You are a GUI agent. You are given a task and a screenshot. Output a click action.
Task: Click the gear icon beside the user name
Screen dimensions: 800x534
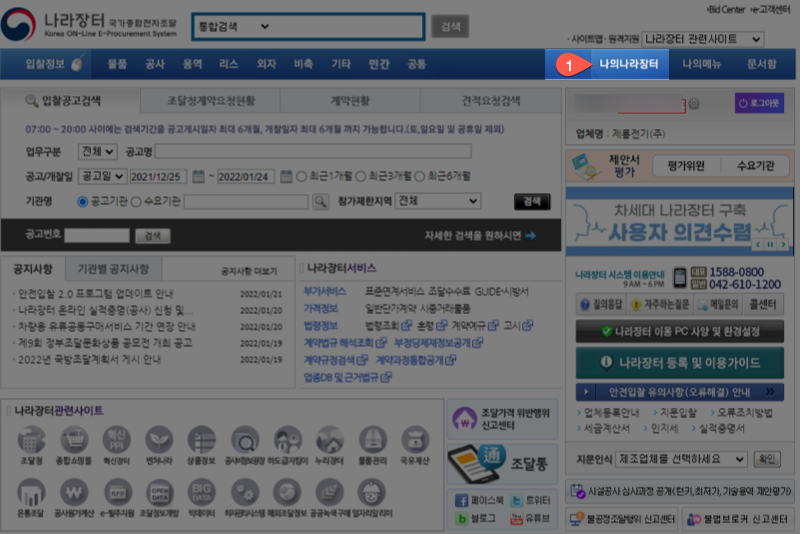tap(694, 104)
